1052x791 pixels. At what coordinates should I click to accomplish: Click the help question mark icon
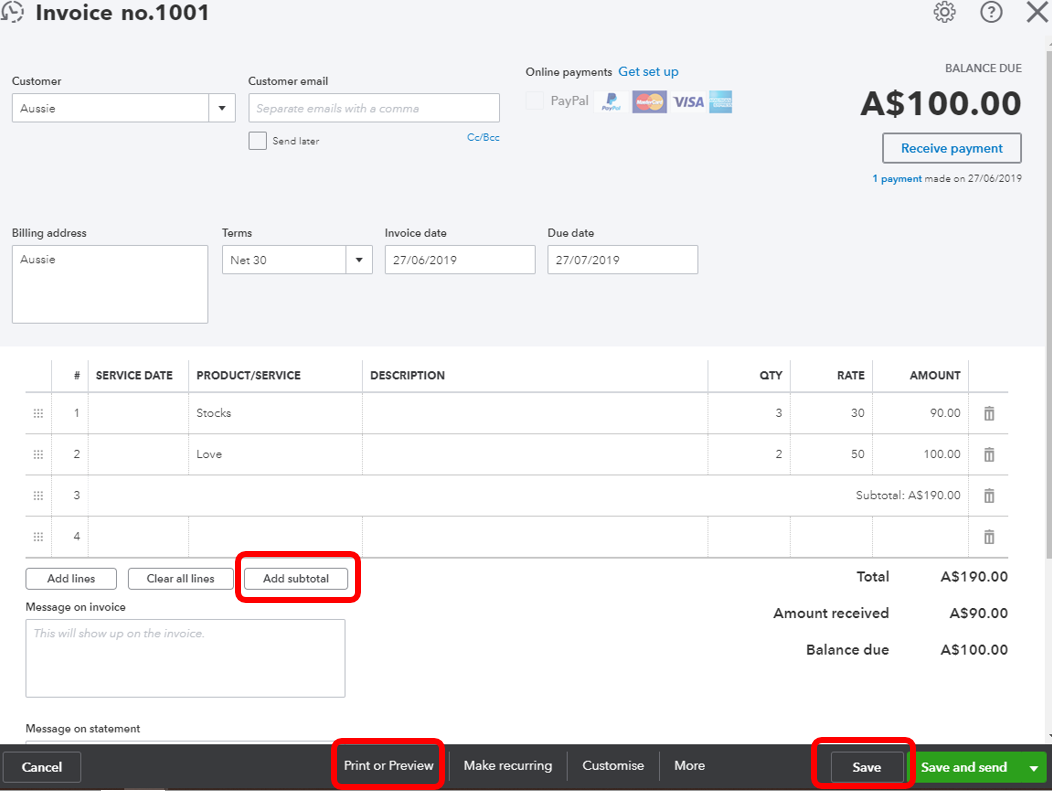tap(991, 12)
